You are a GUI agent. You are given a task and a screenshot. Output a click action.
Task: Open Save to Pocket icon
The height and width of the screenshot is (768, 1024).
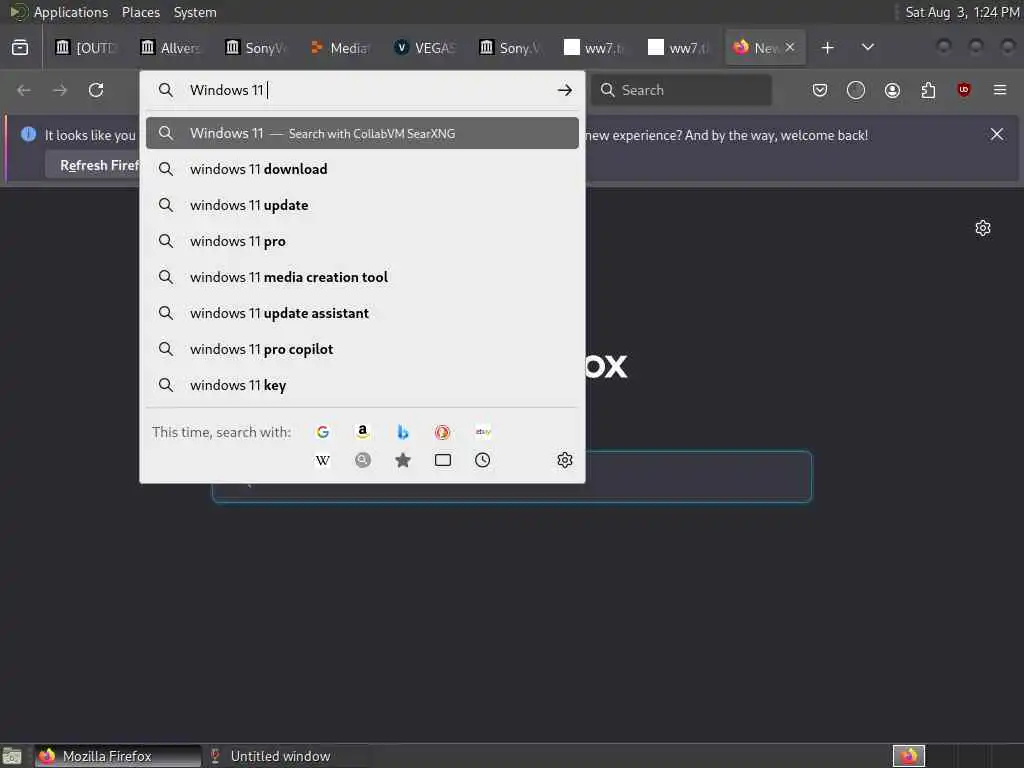[820, 90]
